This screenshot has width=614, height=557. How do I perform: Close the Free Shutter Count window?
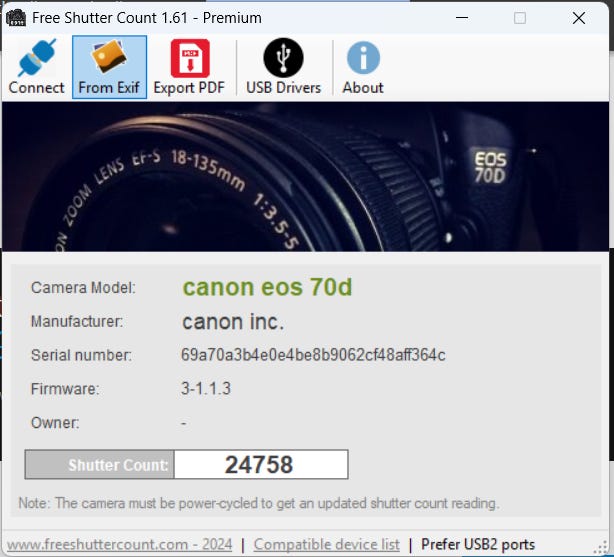(579, 18)
